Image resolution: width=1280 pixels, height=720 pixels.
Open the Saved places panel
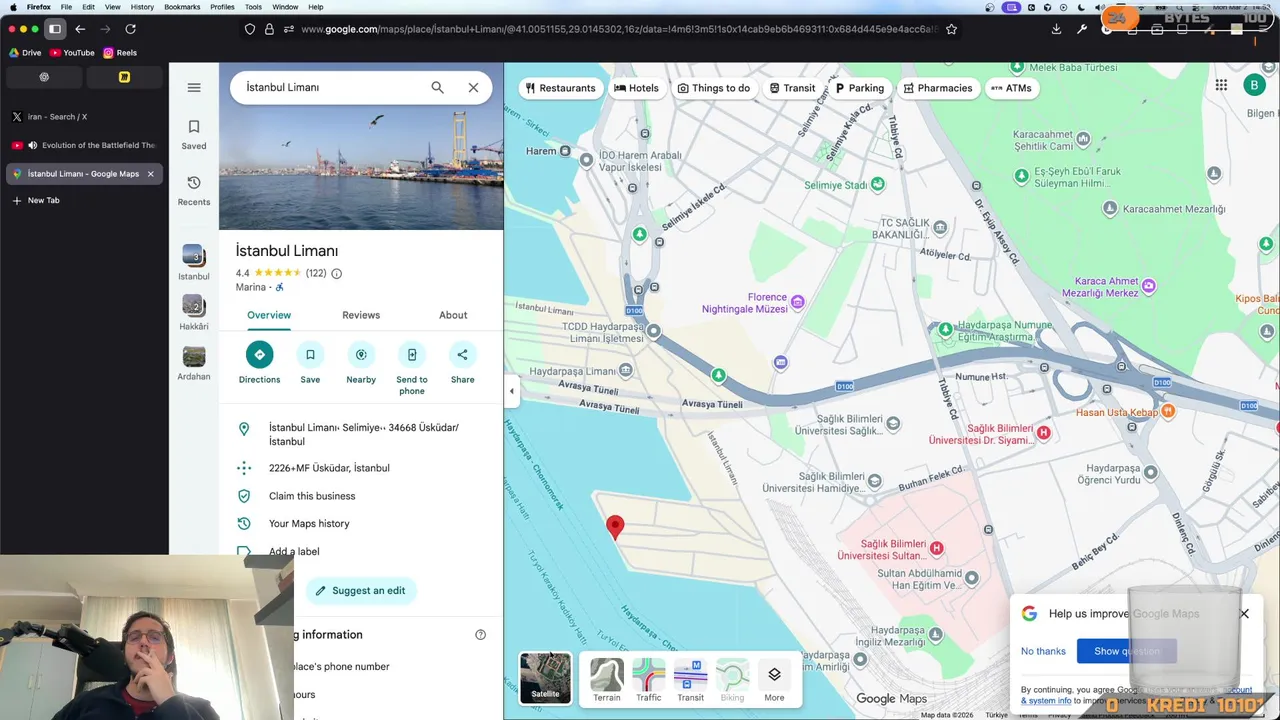(194, 134)
